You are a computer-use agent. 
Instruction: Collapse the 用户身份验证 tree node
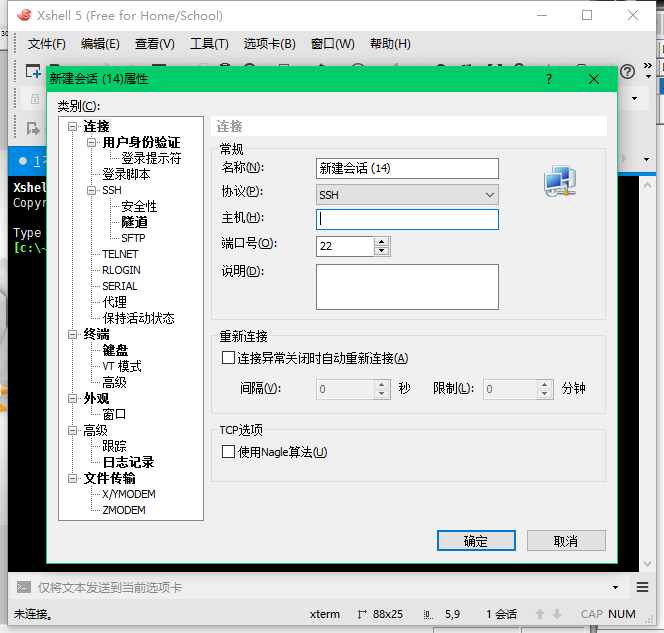tap(91, 142)
